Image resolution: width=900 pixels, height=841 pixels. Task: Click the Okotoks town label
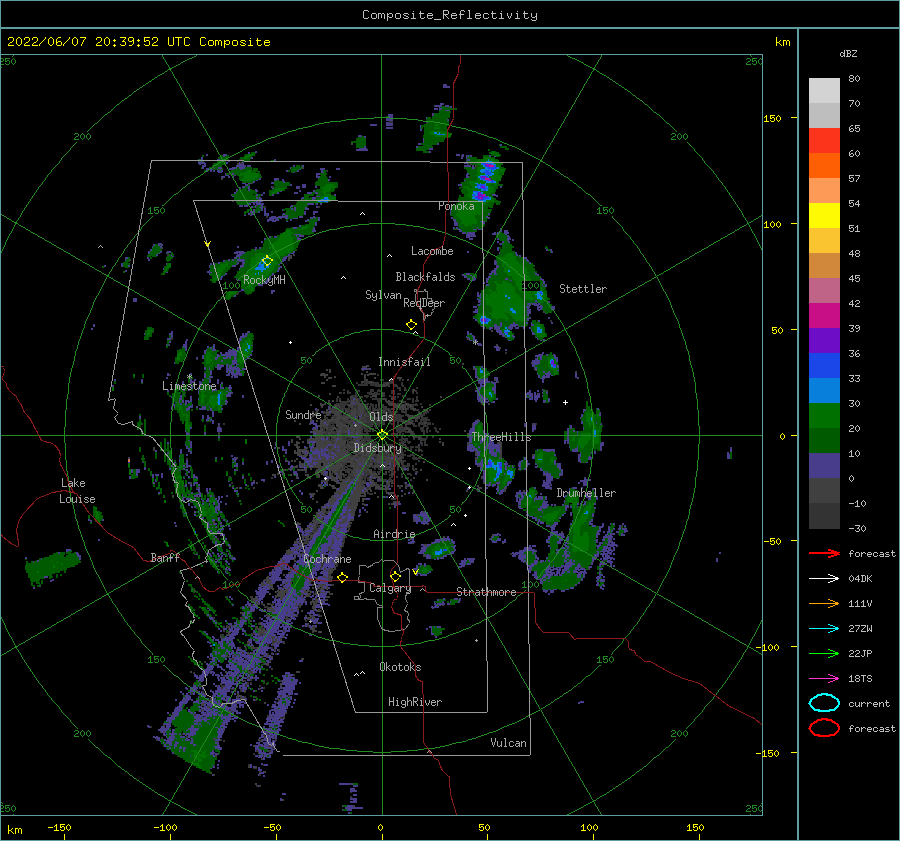(400, 667)
